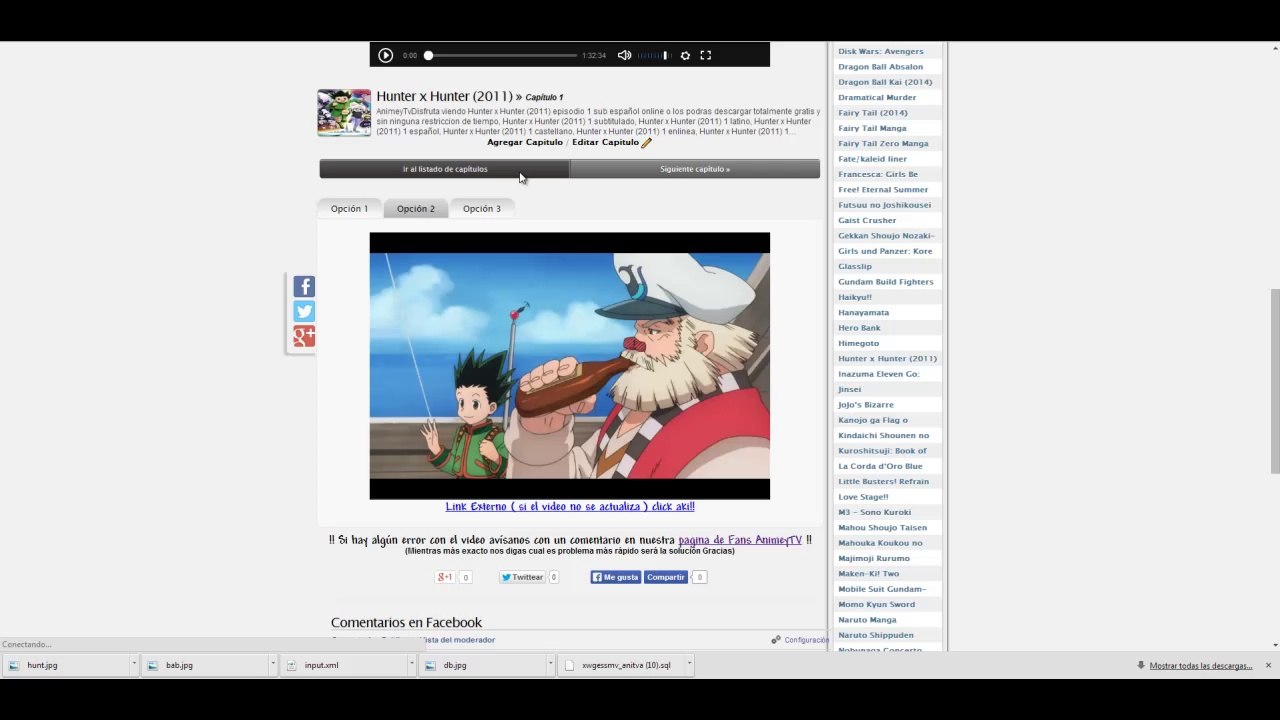Open Dramatical Murder in sidebar
This screenshot has width=1280, height=720.
[877, 97]
